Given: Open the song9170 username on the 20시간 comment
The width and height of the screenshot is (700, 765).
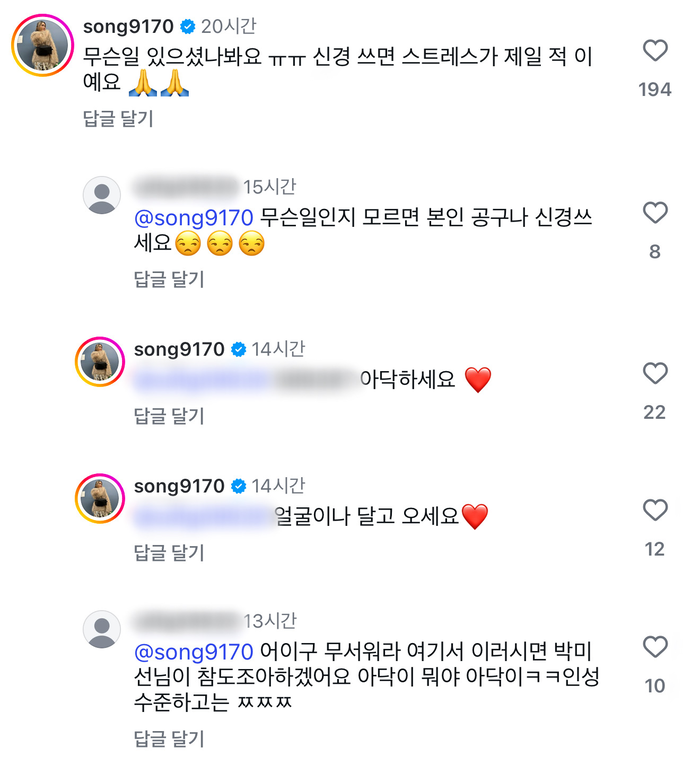Looking at the screenshot, I should (129, 26).
